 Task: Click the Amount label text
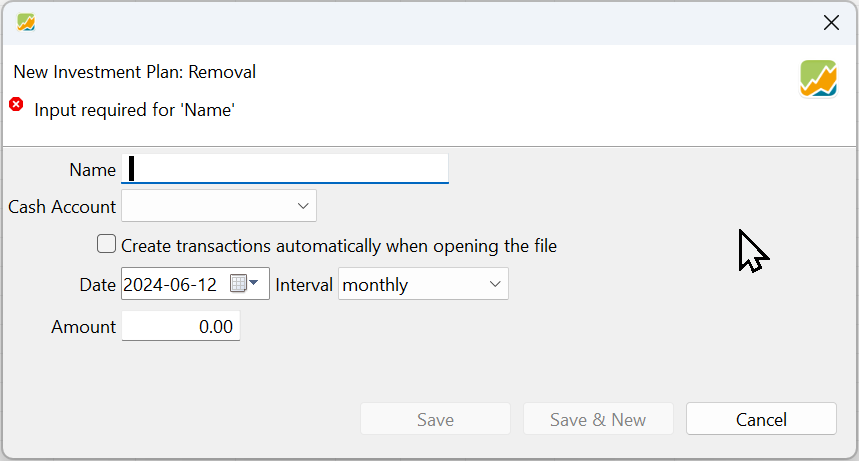(x=84, y=327)
